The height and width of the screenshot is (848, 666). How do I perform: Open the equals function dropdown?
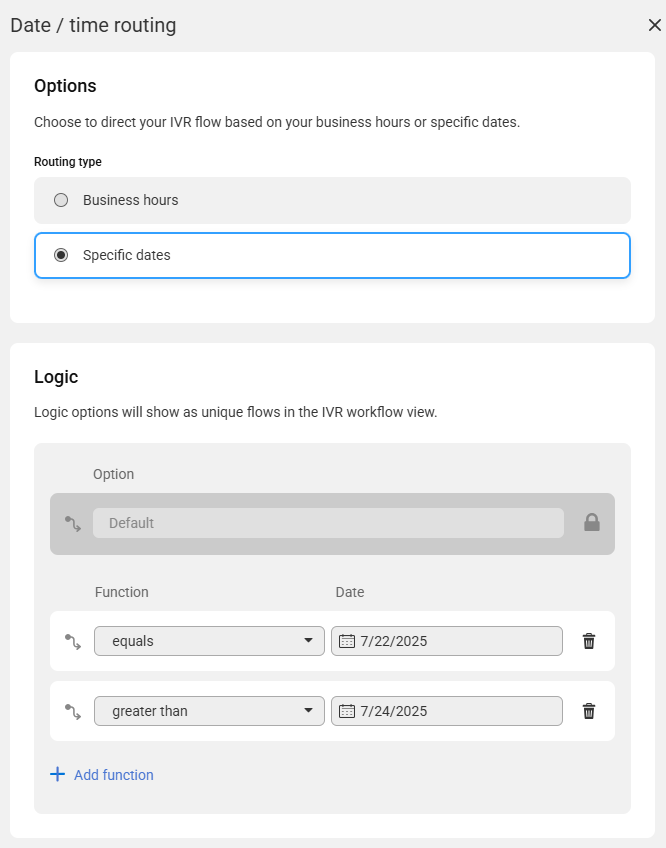[x=209, y=641]
